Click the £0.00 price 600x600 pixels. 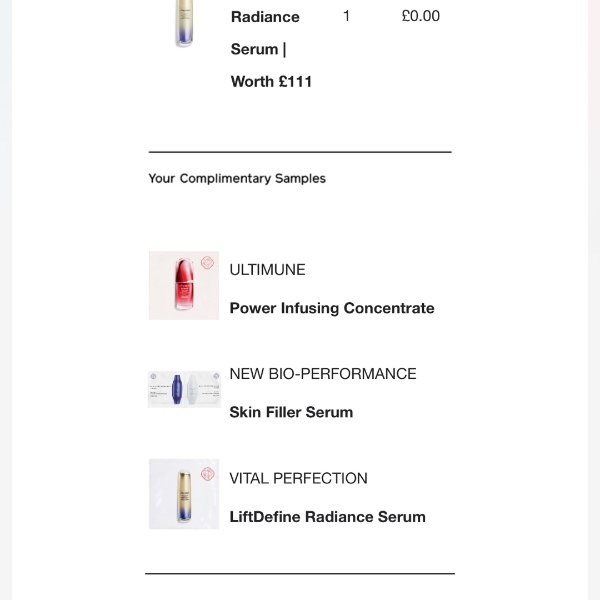pyautogui.click(x=420, y=16)
